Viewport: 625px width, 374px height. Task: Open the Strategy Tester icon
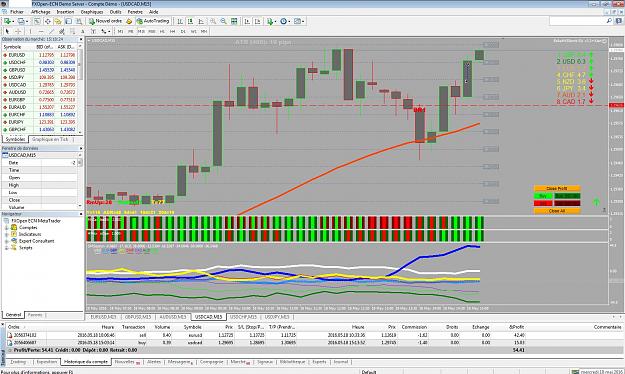(x=79, y=21)
